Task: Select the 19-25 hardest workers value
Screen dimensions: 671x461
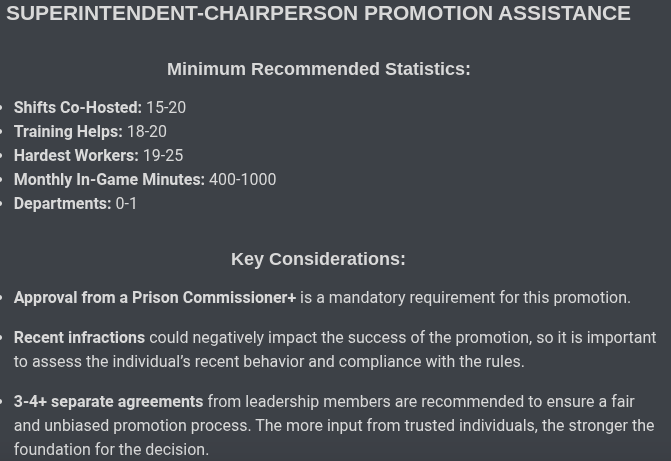Action: pyautogui.click(x=163, y=155)
